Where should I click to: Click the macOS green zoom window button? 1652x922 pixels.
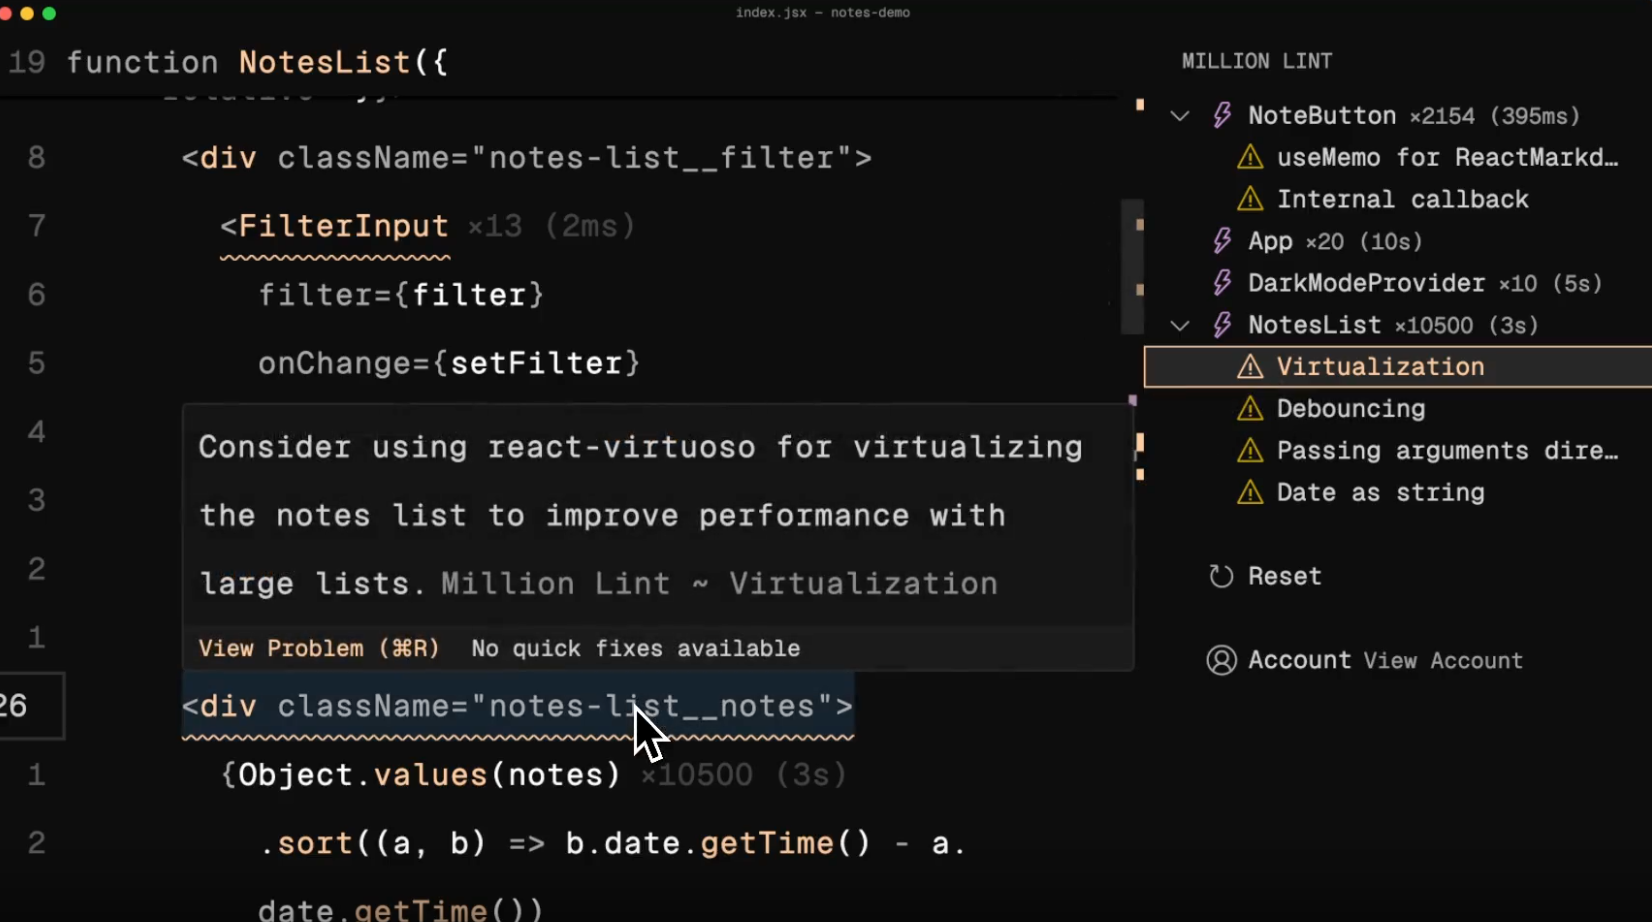pyautogui.click(x=49, y=13)
